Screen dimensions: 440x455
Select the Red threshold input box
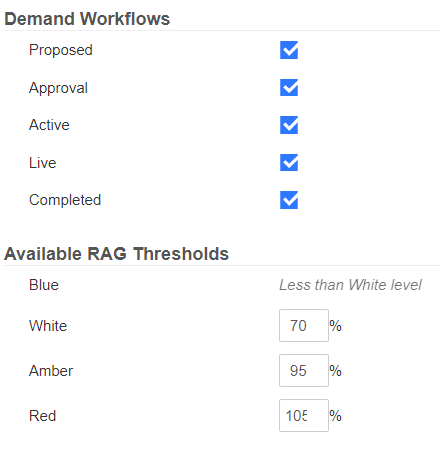point(304,415)
